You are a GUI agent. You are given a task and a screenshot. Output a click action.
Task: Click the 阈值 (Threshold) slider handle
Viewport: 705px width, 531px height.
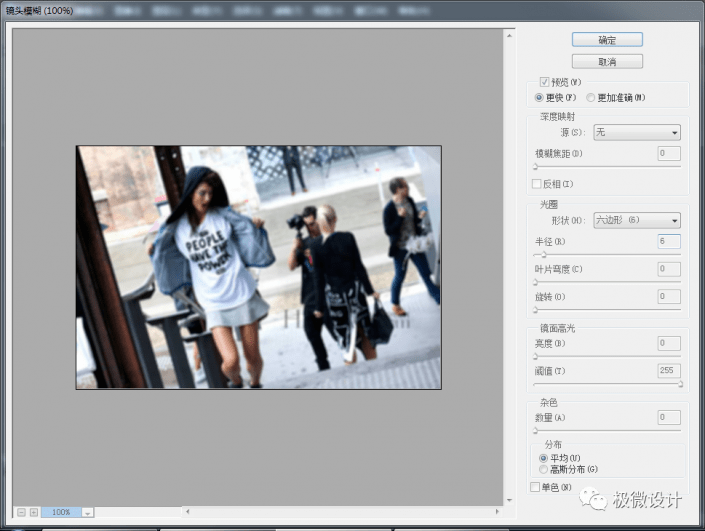(680, 383)
